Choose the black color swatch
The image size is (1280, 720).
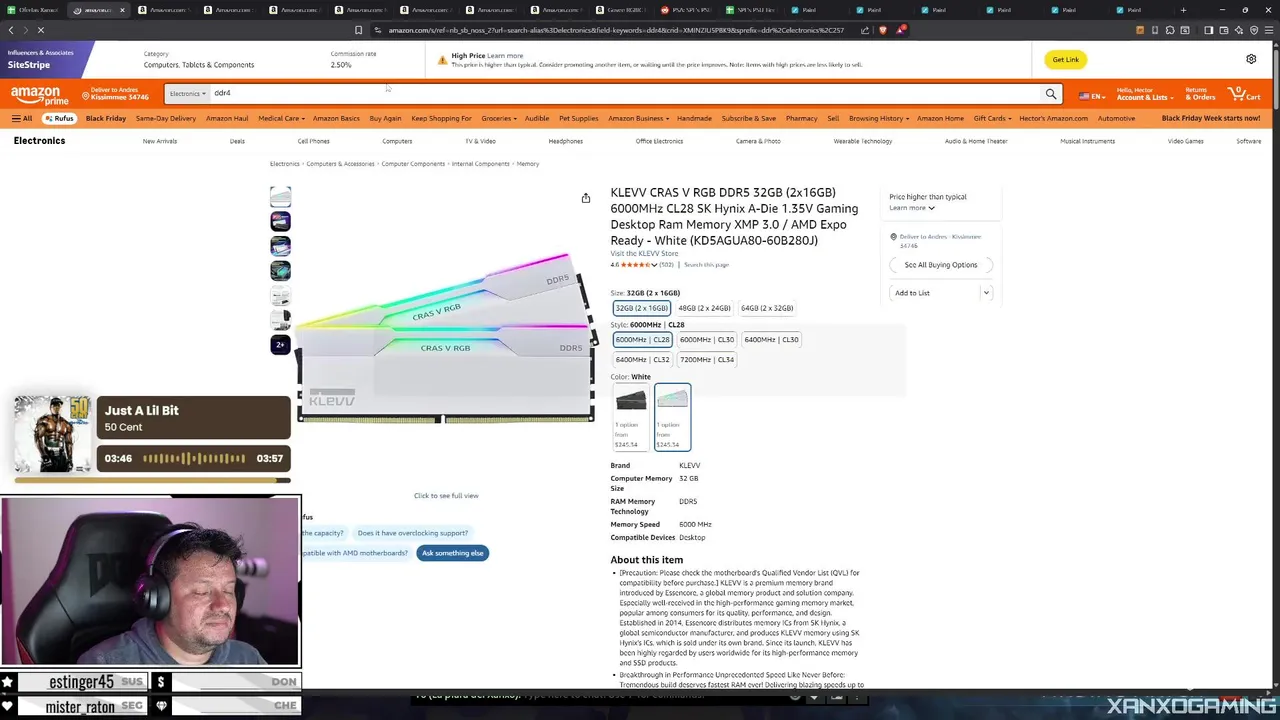click(x=631, y=417)
